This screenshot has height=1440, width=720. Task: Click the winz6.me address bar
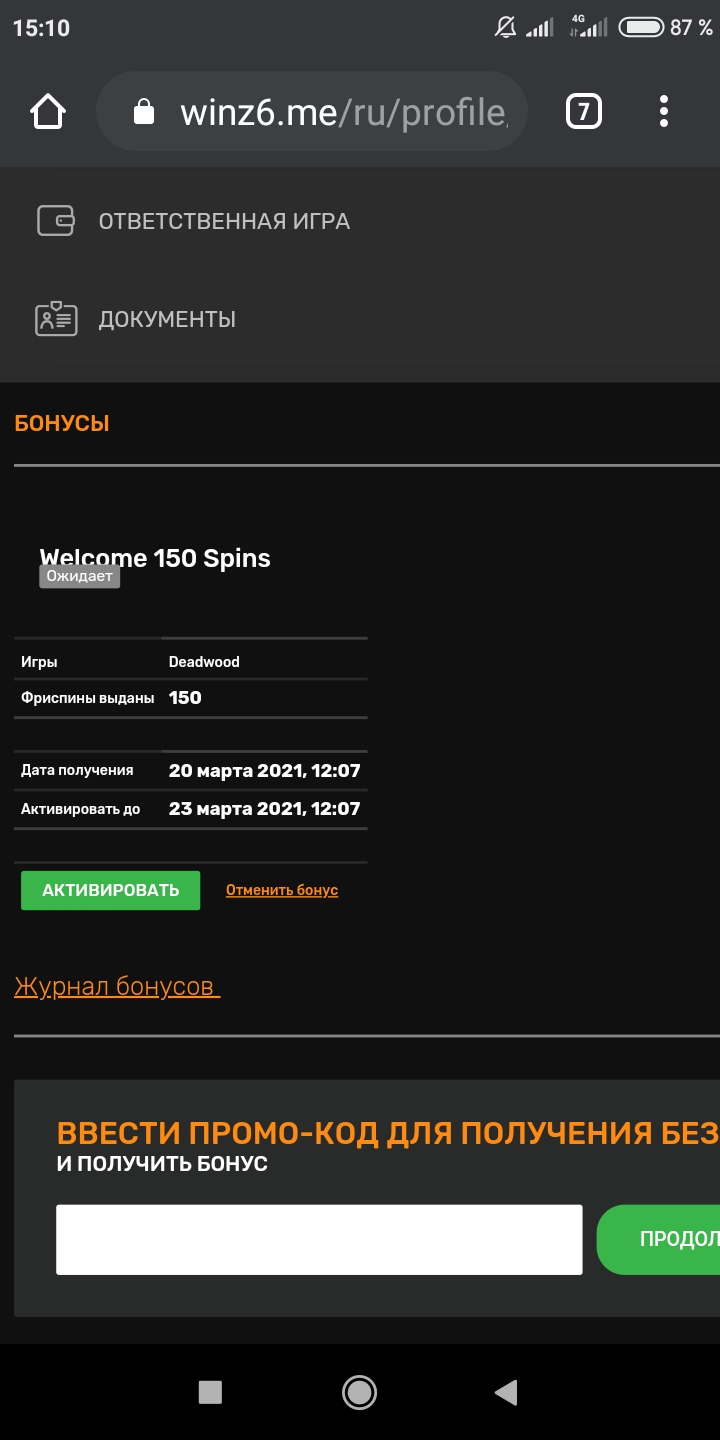tap(311, 111)
